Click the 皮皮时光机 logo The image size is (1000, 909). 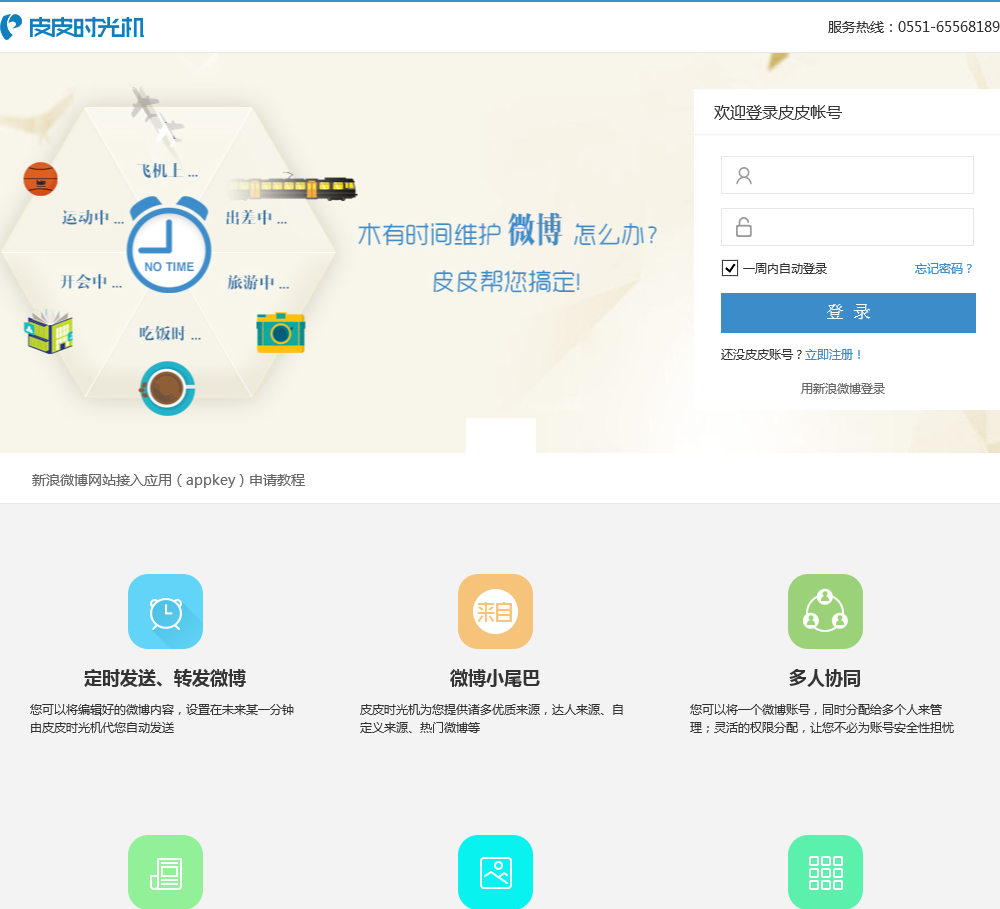coord(72,27)
